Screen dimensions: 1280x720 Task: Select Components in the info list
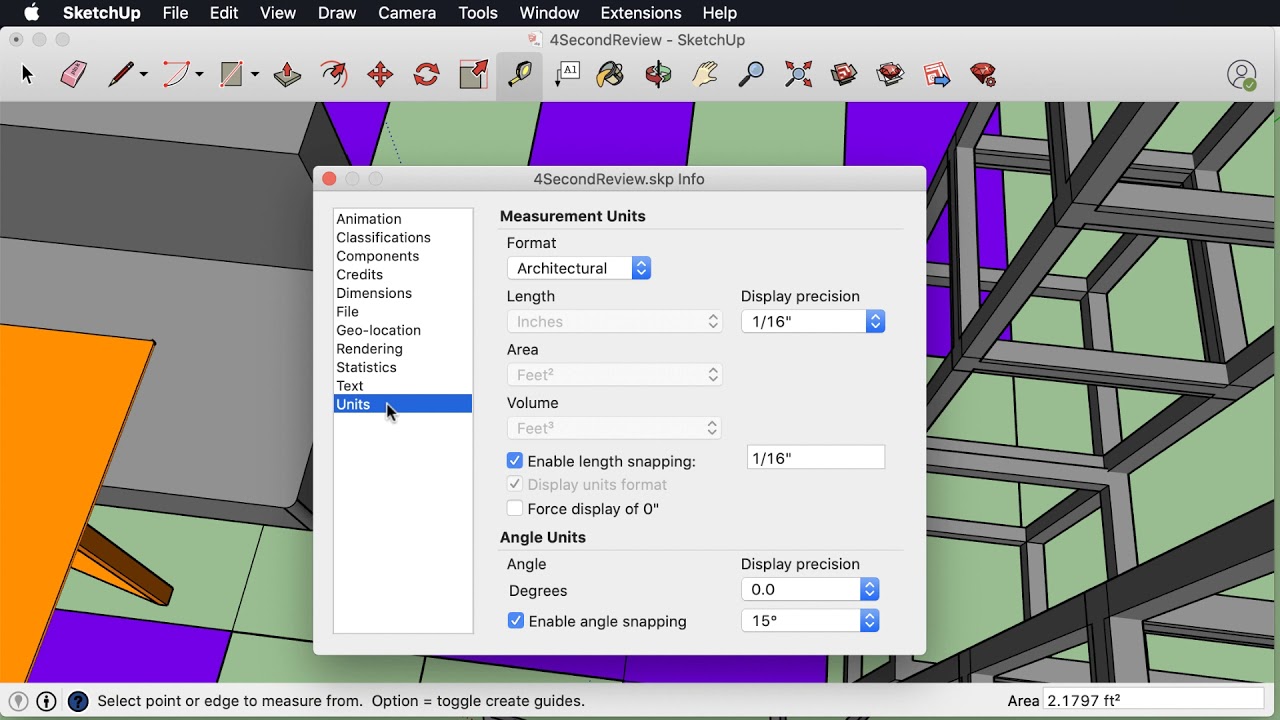tap(402, 256)
